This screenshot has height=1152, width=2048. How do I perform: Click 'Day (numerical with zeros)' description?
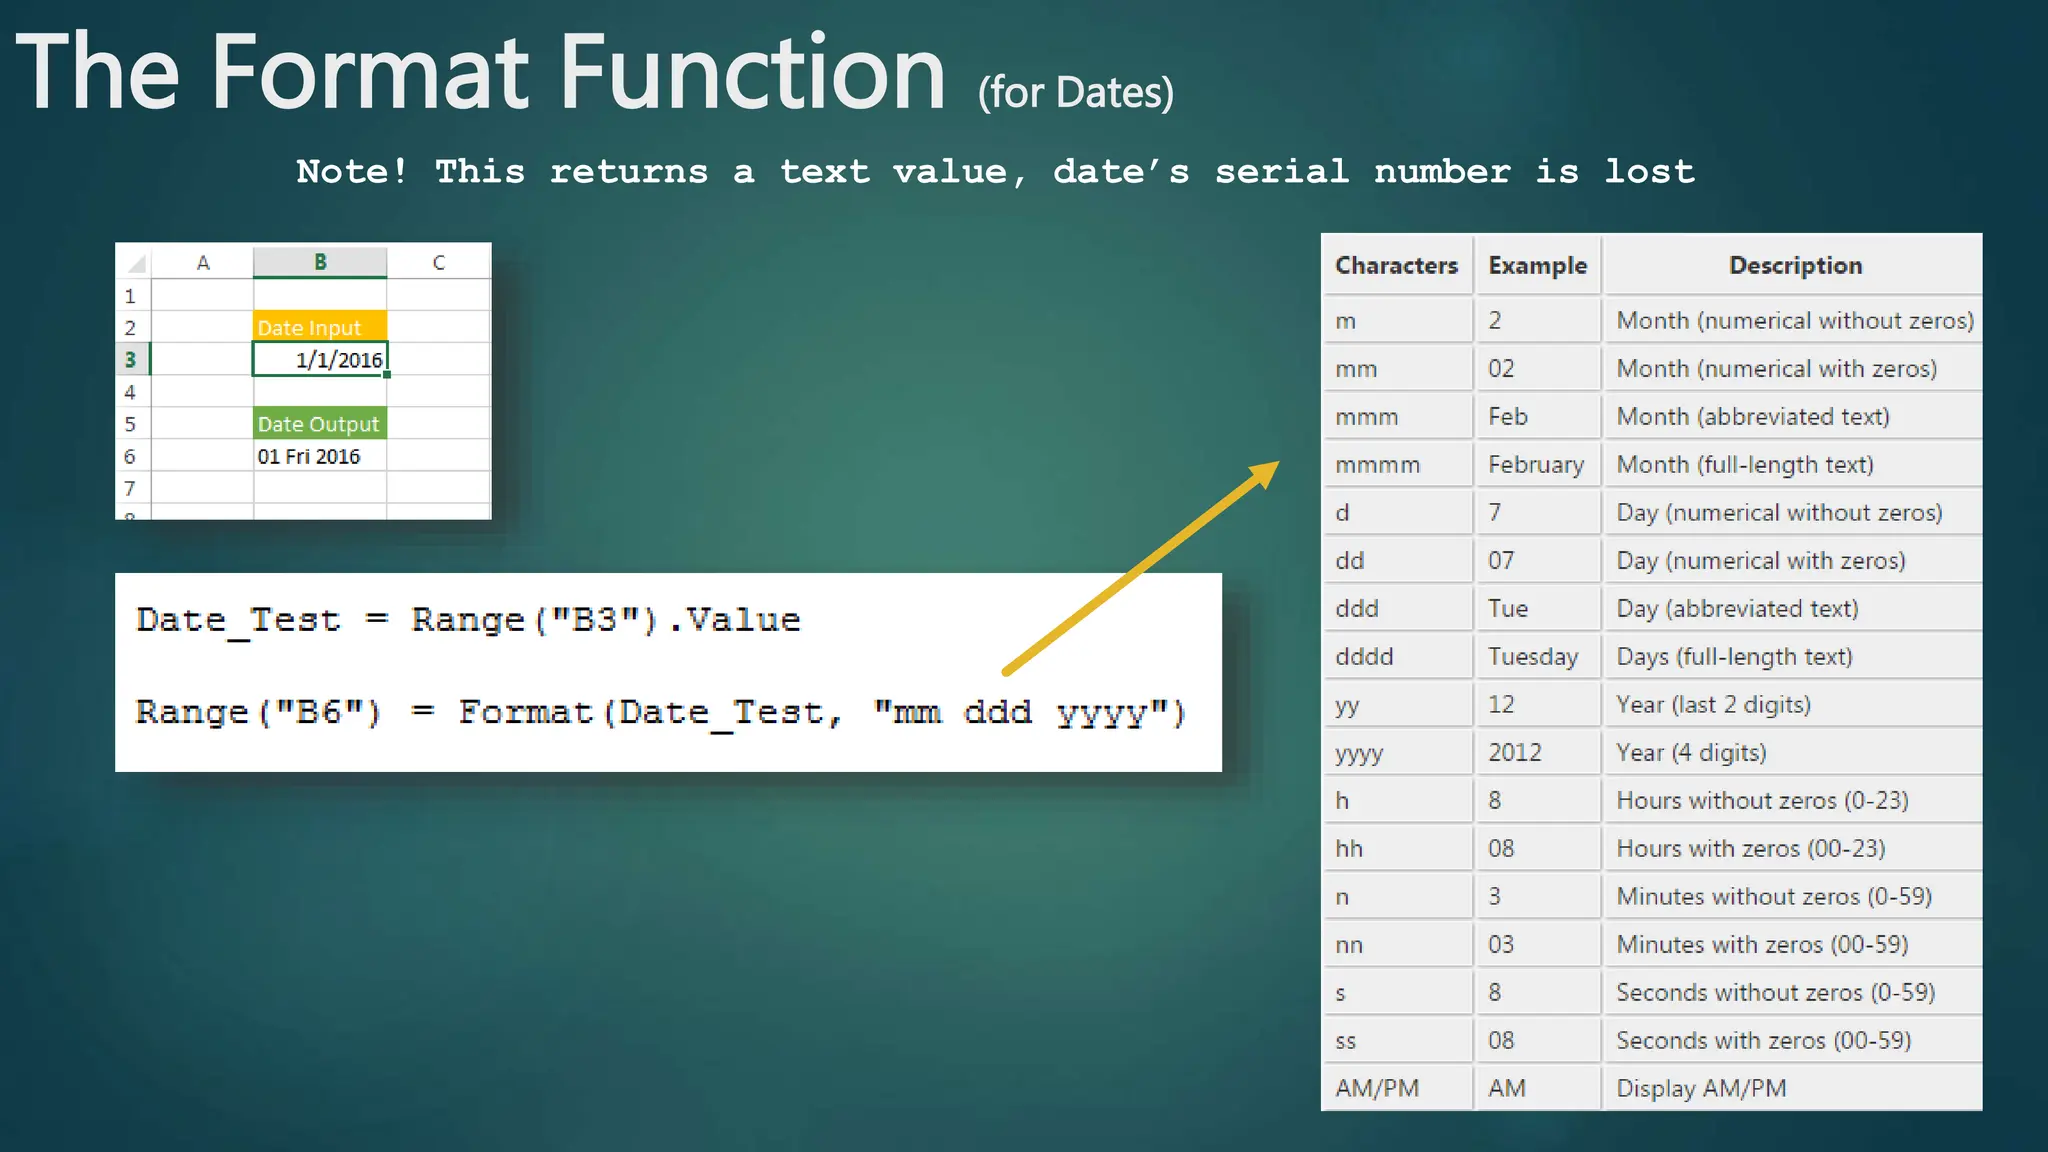click(1795, 560)
